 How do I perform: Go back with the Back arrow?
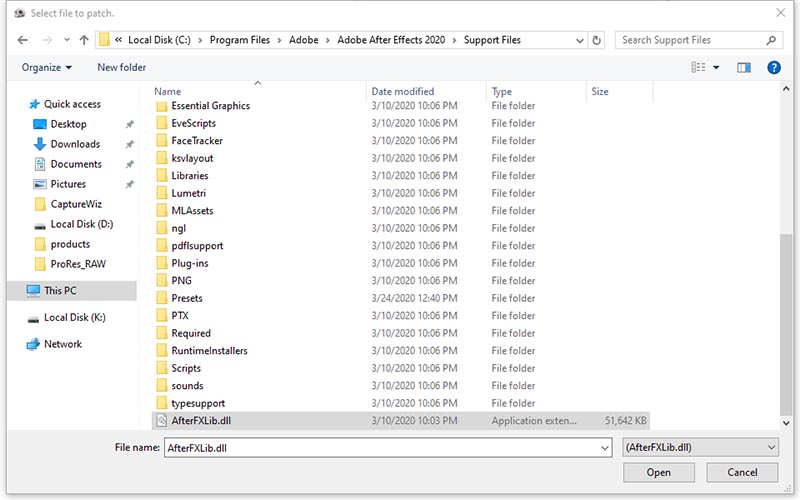click(22, 40)
